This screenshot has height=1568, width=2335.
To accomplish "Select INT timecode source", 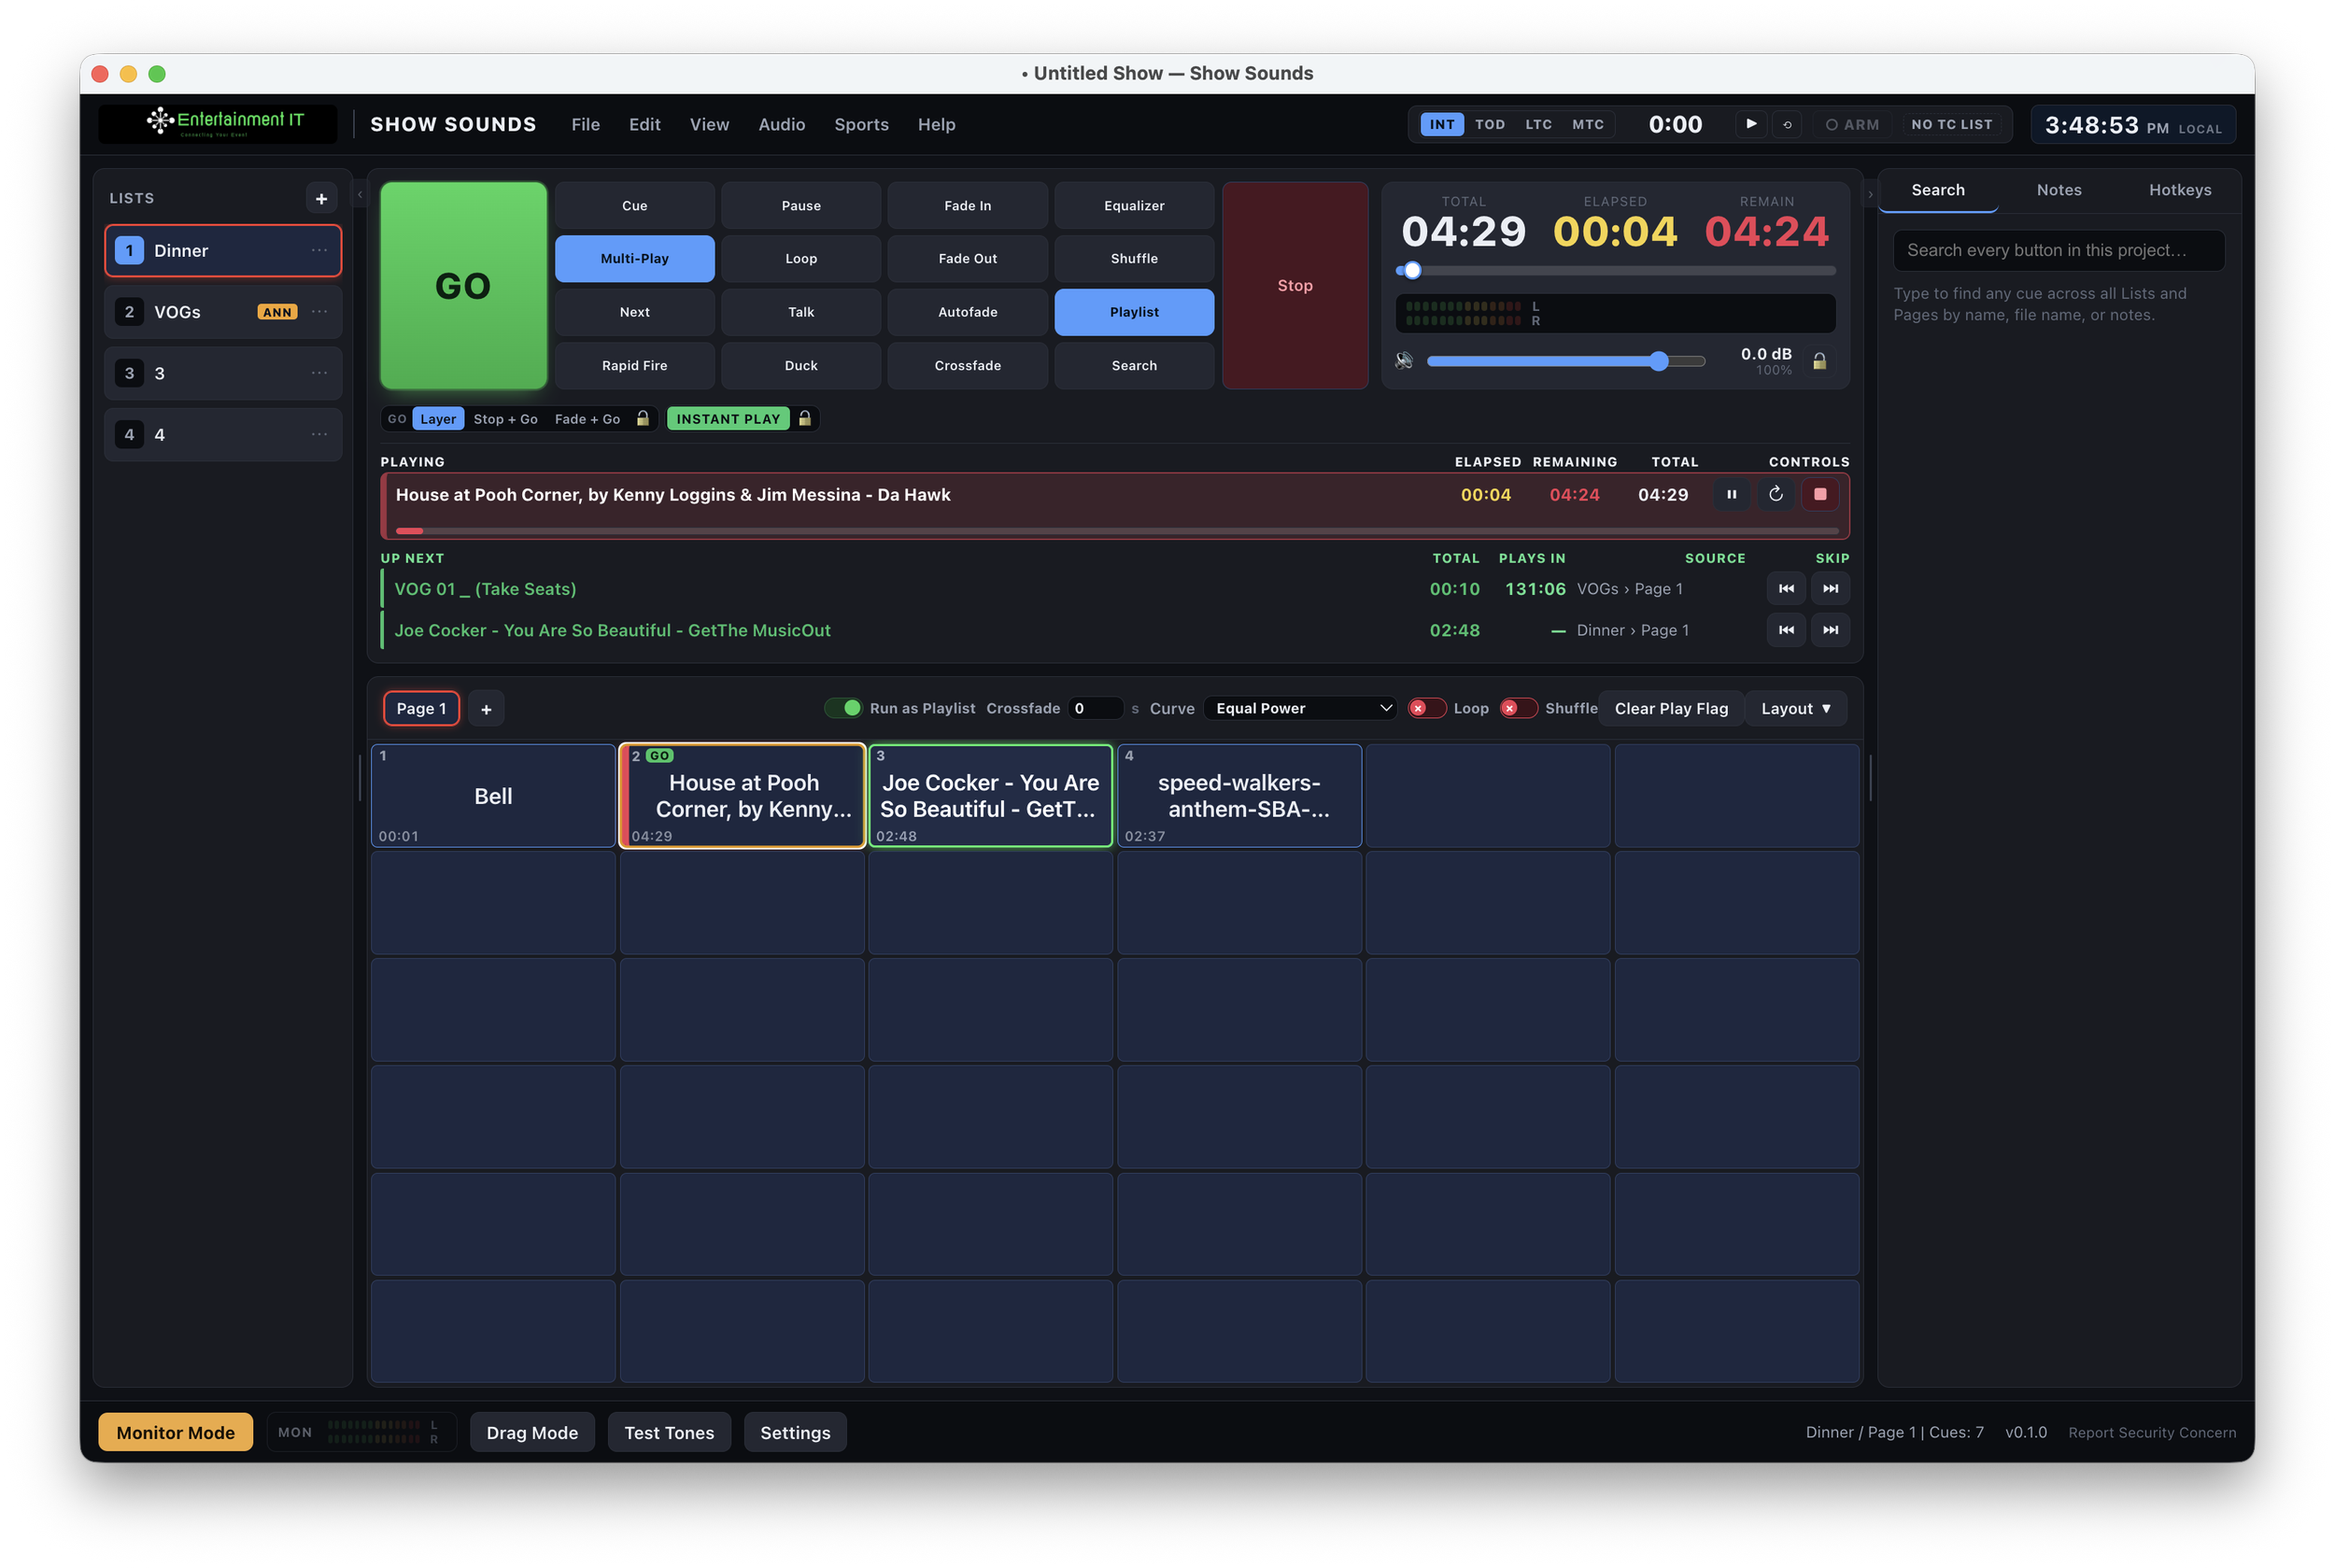I will (1441, 125).
